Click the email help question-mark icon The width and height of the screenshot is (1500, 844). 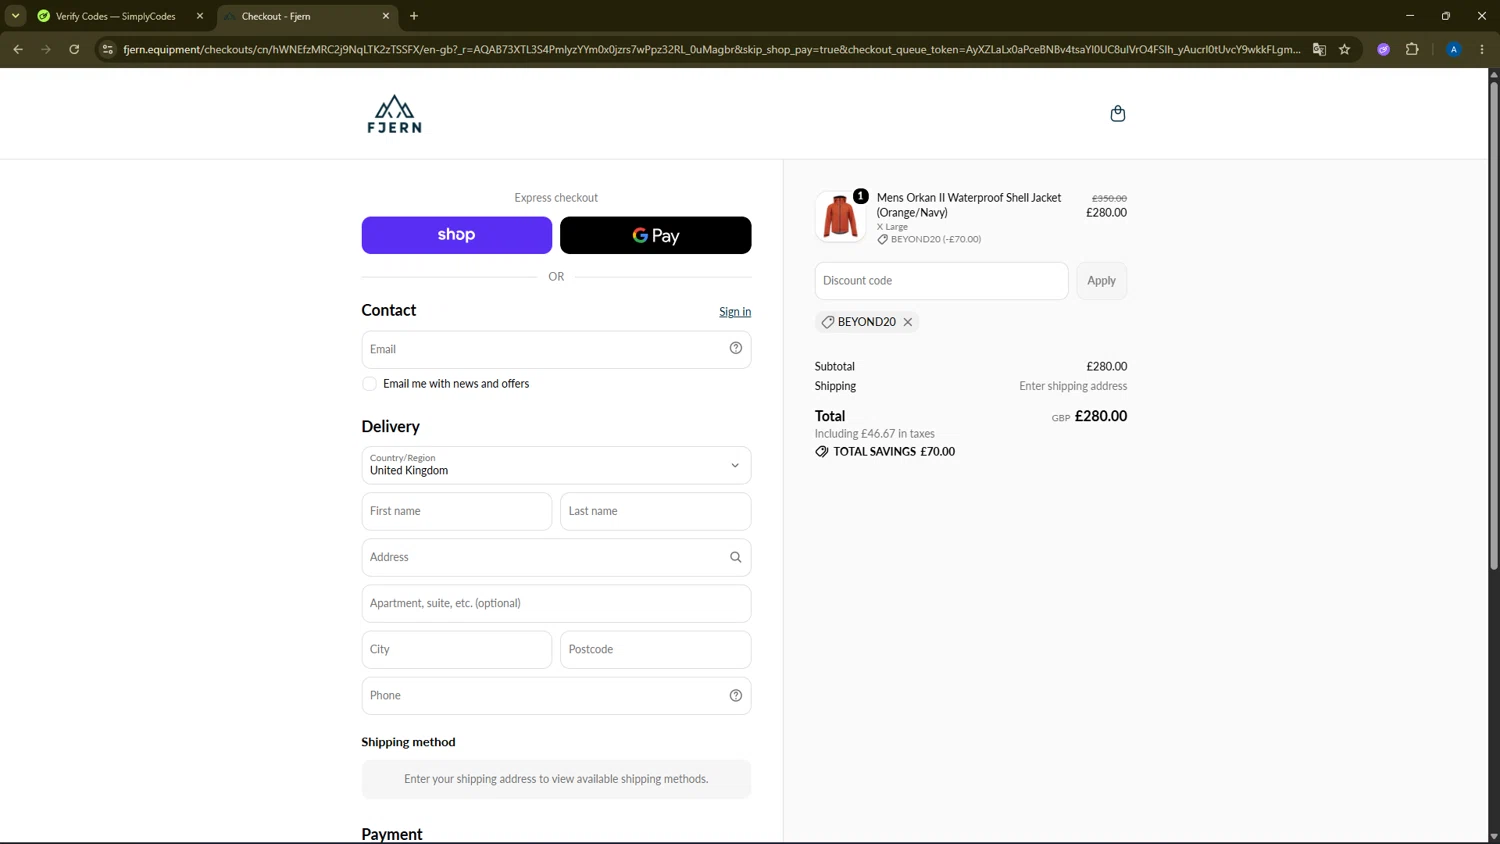click(735, 348)
